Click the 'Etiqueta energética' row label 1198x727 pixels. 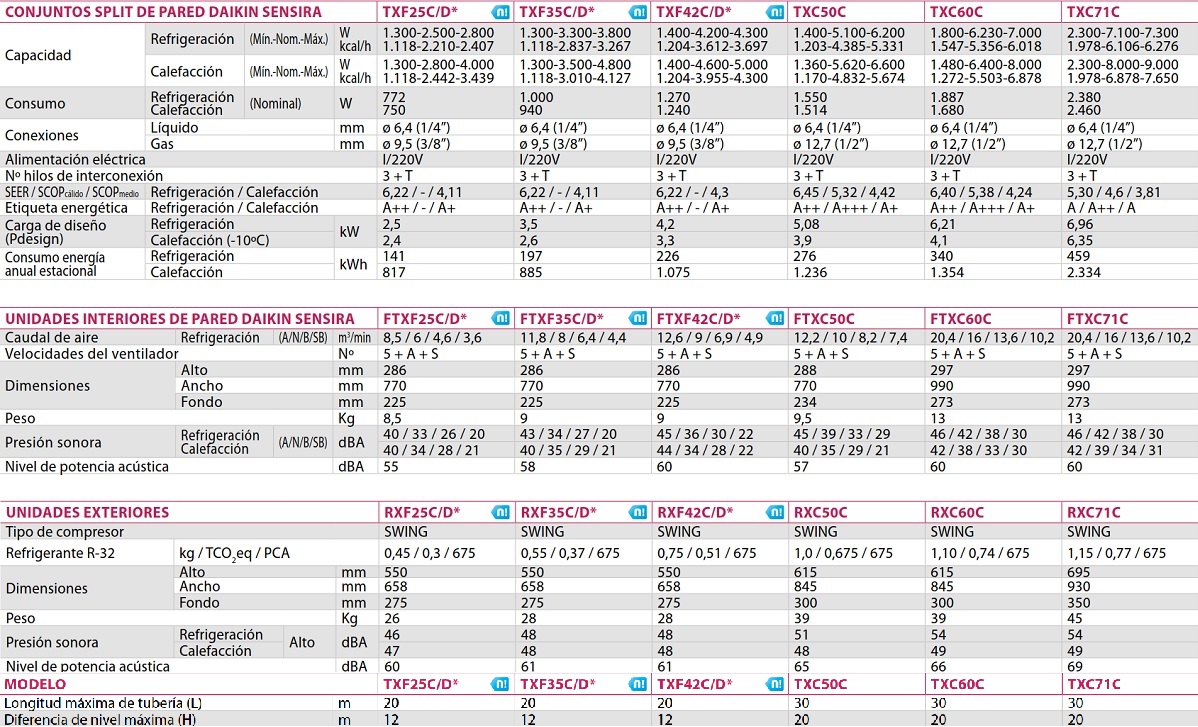(66, 208)
